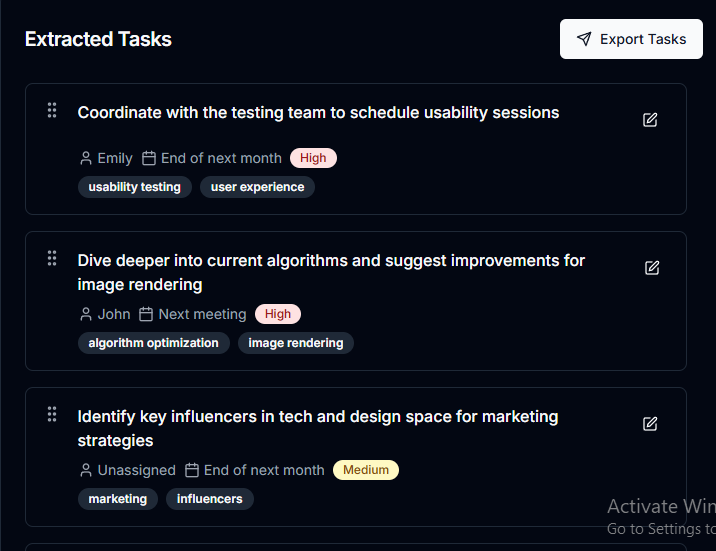Select the algorithm optimization tag
716x551 pixels.
(x=153, y=343)
